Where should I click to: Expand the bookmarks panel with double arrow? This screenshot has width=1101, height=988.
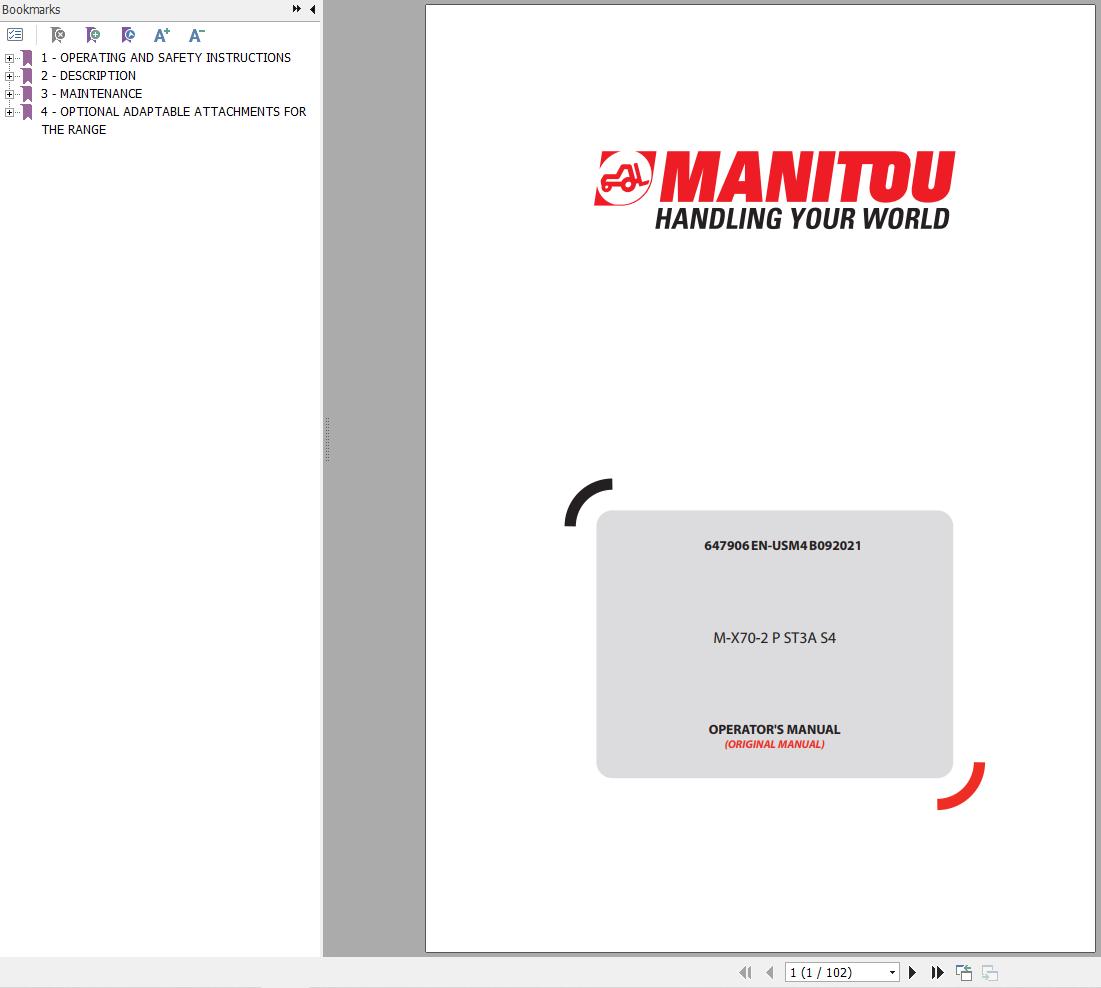click(296, 9)
